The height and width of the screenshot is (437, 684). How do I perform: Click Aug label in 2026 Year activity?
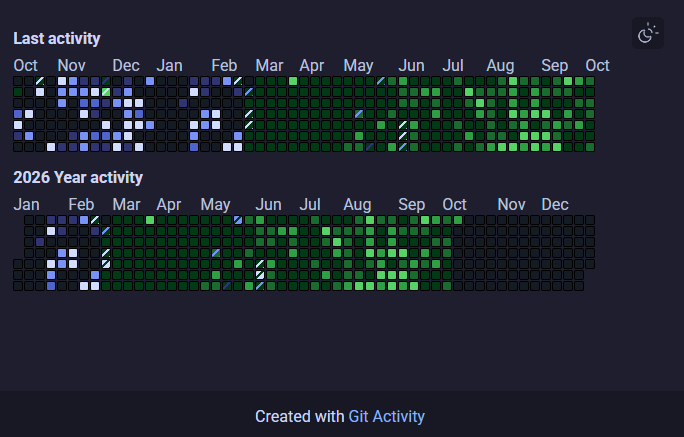click(357, 205)
